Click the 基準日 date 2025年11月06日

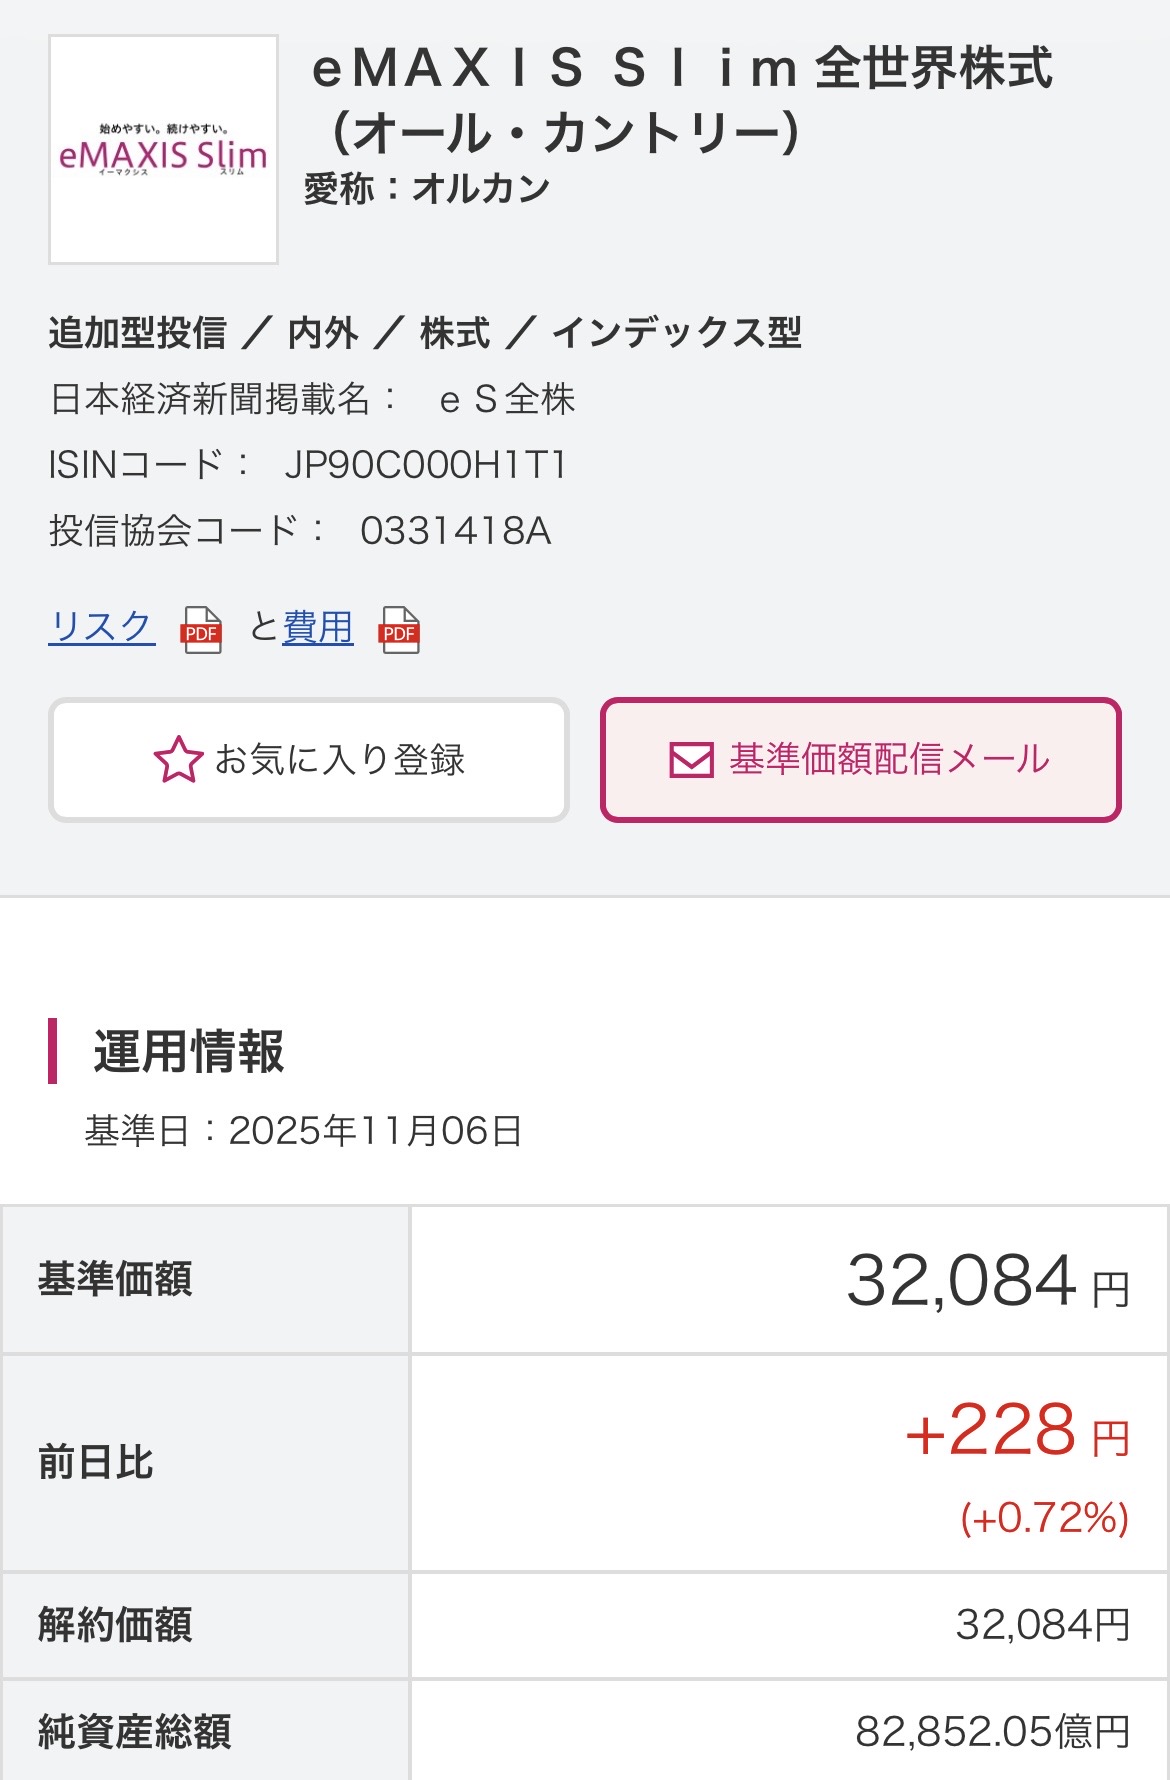pos(375,1131)
